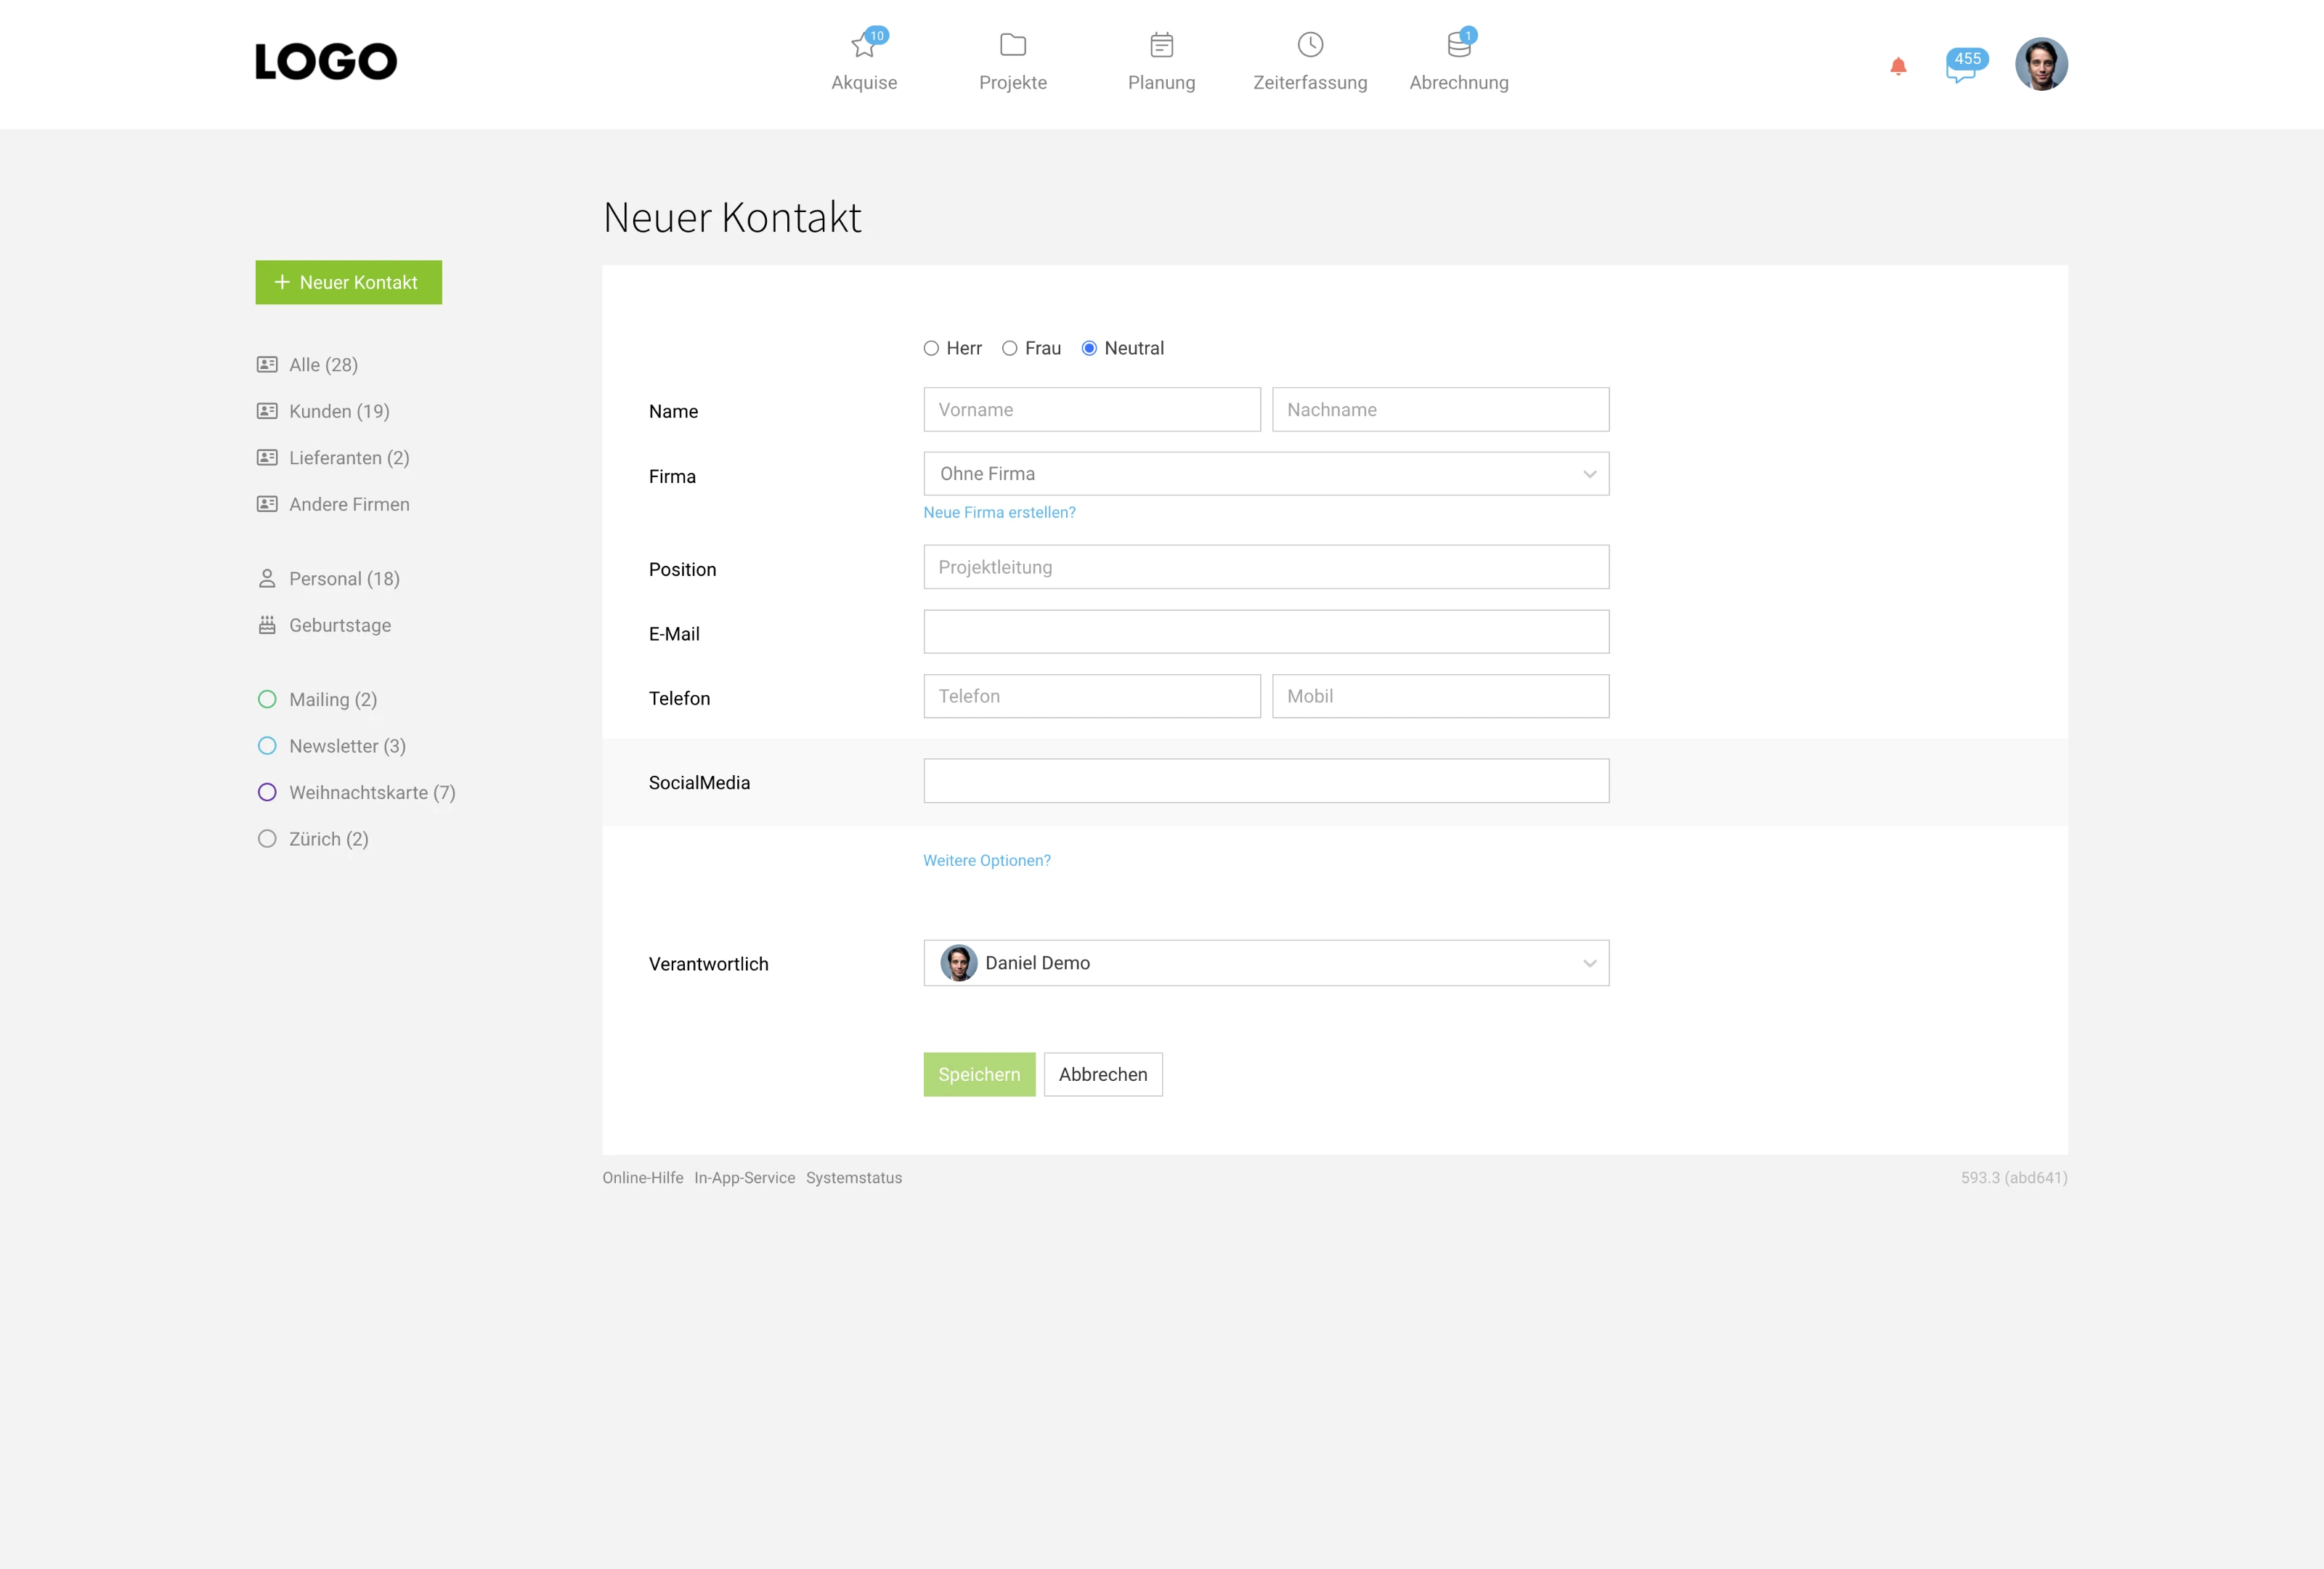Select the Neutral radio button

pyautogui.click(x=1089, y=348)
